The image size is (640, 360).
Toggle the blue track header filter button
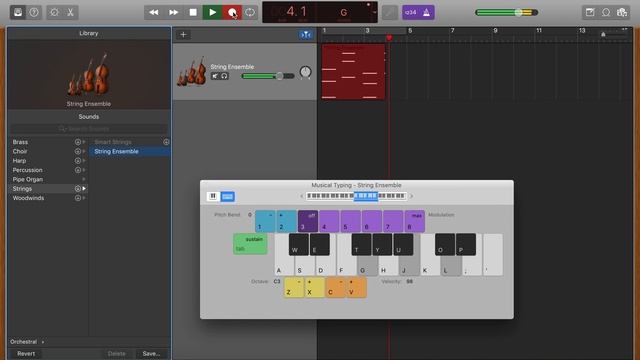tap(306, 35)
